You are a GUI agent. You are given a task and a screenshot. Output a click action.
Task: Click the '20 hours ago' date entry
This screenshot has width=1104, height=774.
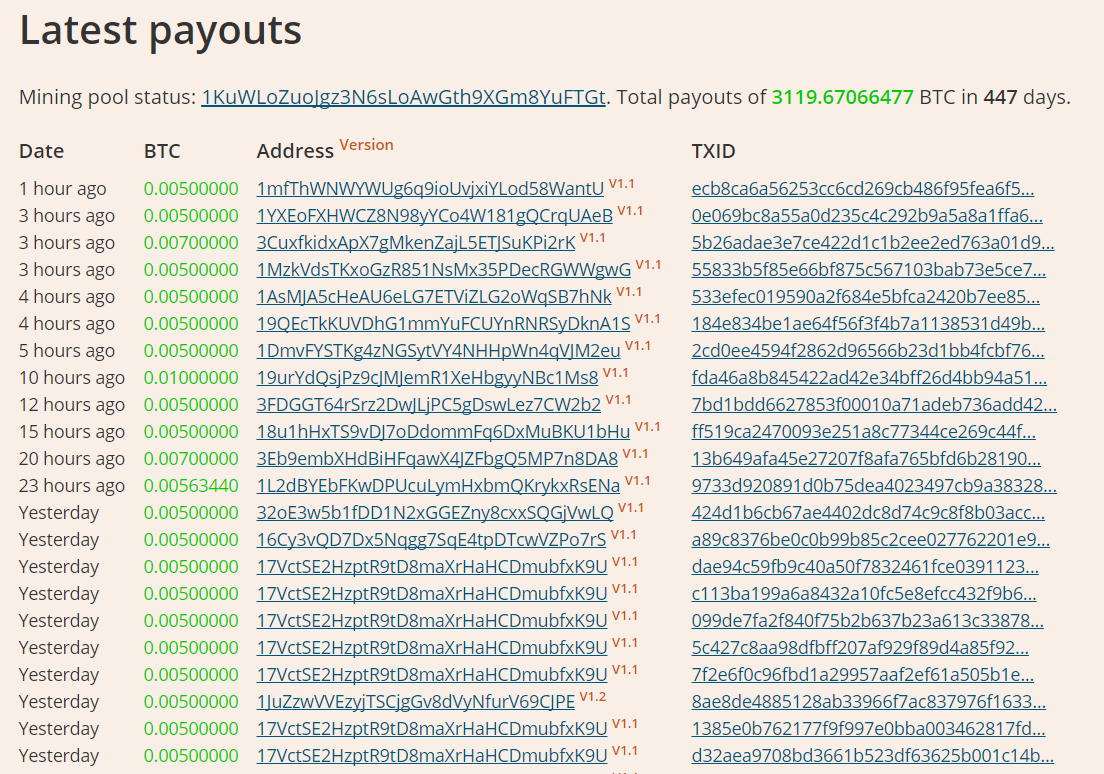[72, 458]
